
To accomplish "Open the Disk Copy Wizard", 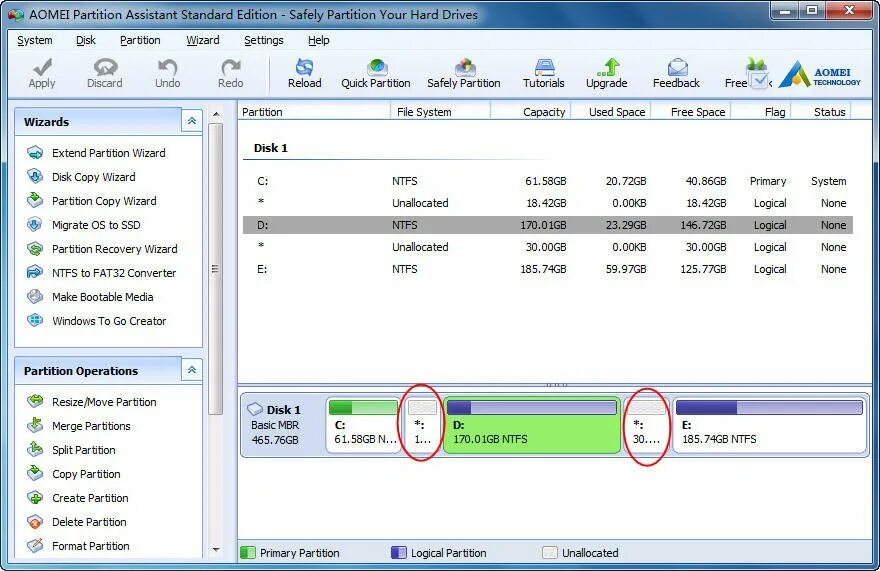I will (x=93, y=177).
